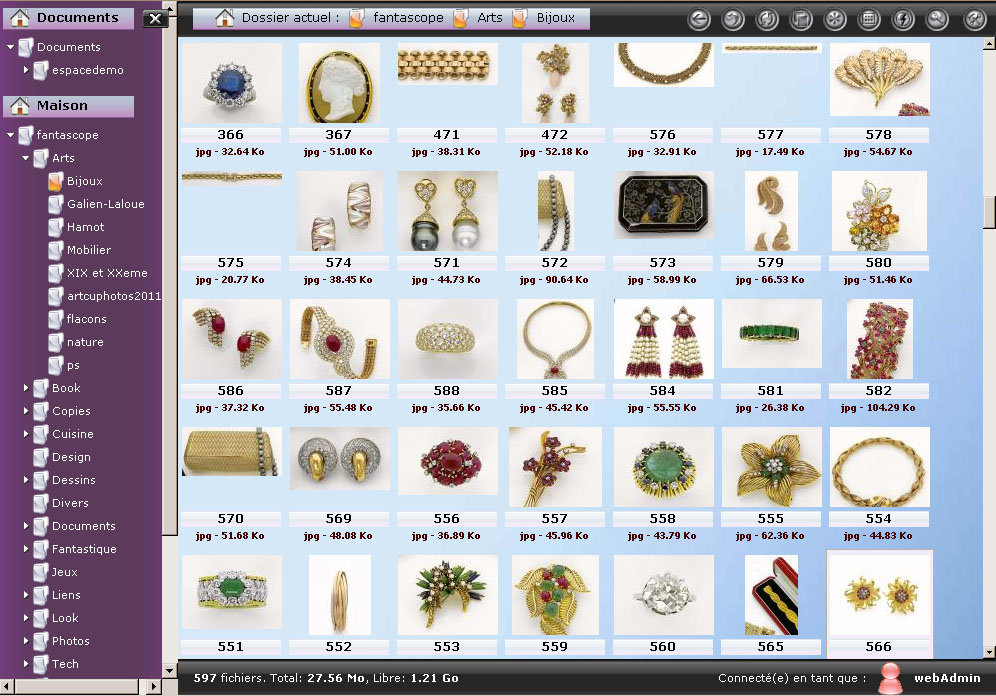Viewport: 996px width, 696px height.
Task: Open search with the magnifier toolbar icon
Action: pyautogui.click(x=937, y=20)
